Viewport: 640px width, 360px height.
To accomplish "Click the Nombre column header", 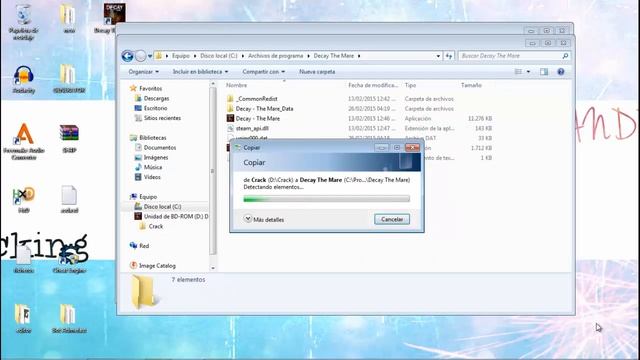I will (237, 85).
